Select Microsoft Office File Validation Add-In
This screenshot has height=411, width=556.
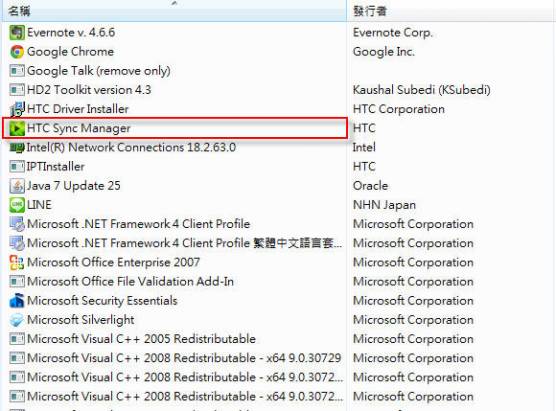coord(174,282)
